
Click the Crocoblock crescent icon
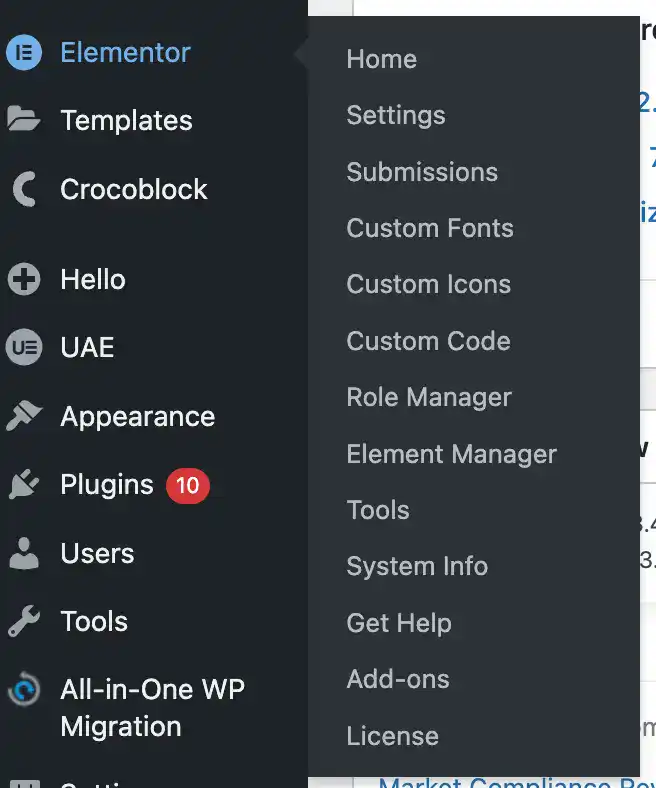[25, 189]
